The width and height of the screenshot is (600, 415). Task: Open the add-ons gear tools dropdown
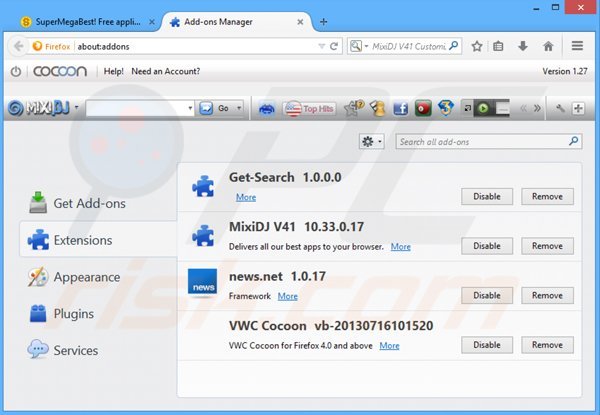point(372,142)
